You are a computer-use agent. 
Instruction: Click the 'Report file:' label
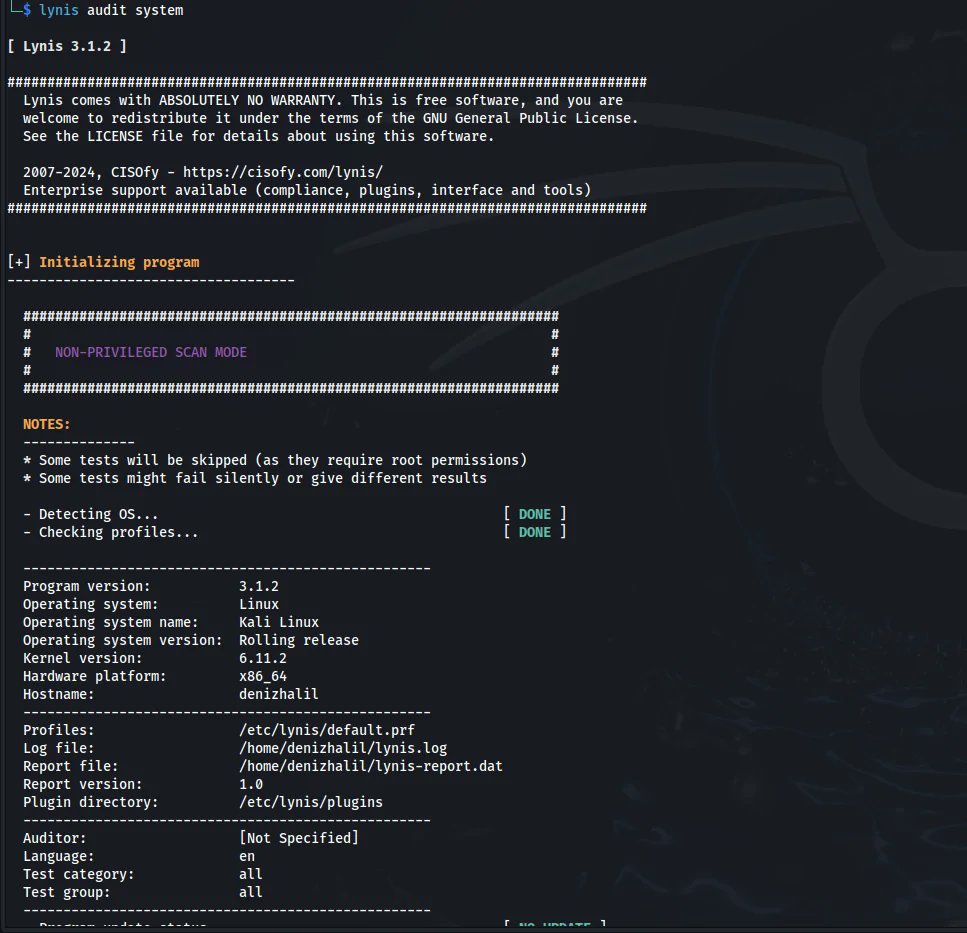click(x=70, y=766)
